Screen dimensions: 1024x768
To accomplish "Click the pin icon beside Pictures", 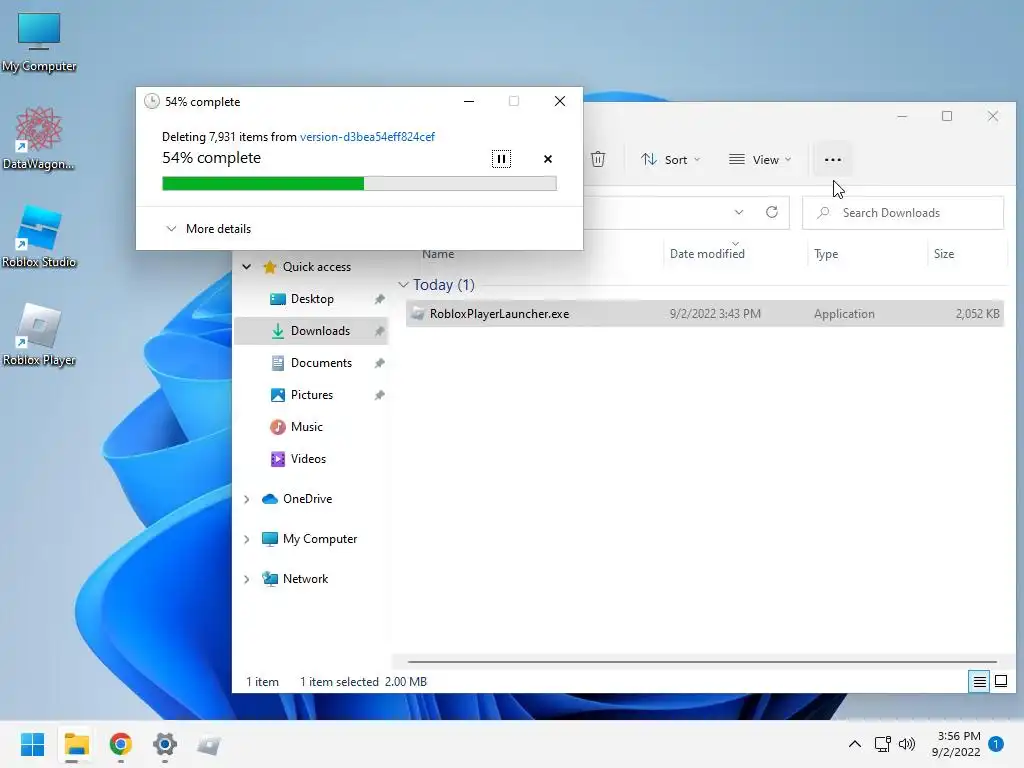I will coord(379,395).
